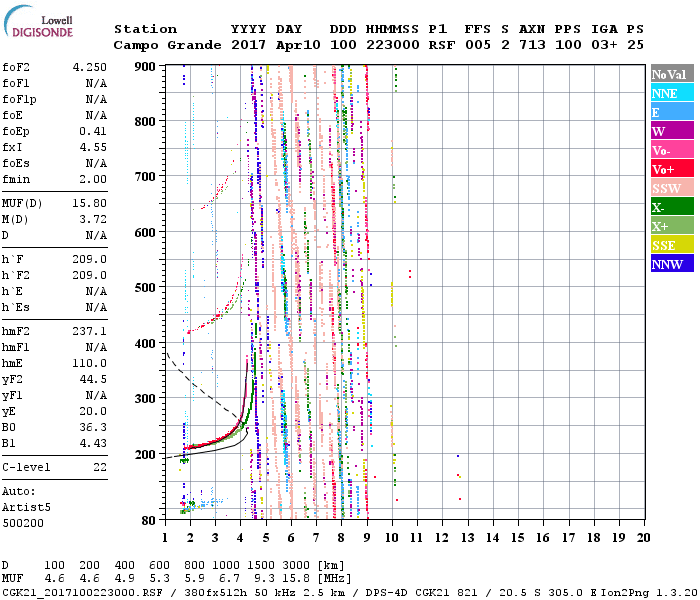The image size is (700, 600).
Task: Click the 900 km height axis label
Action: click(x=145, y=66)
